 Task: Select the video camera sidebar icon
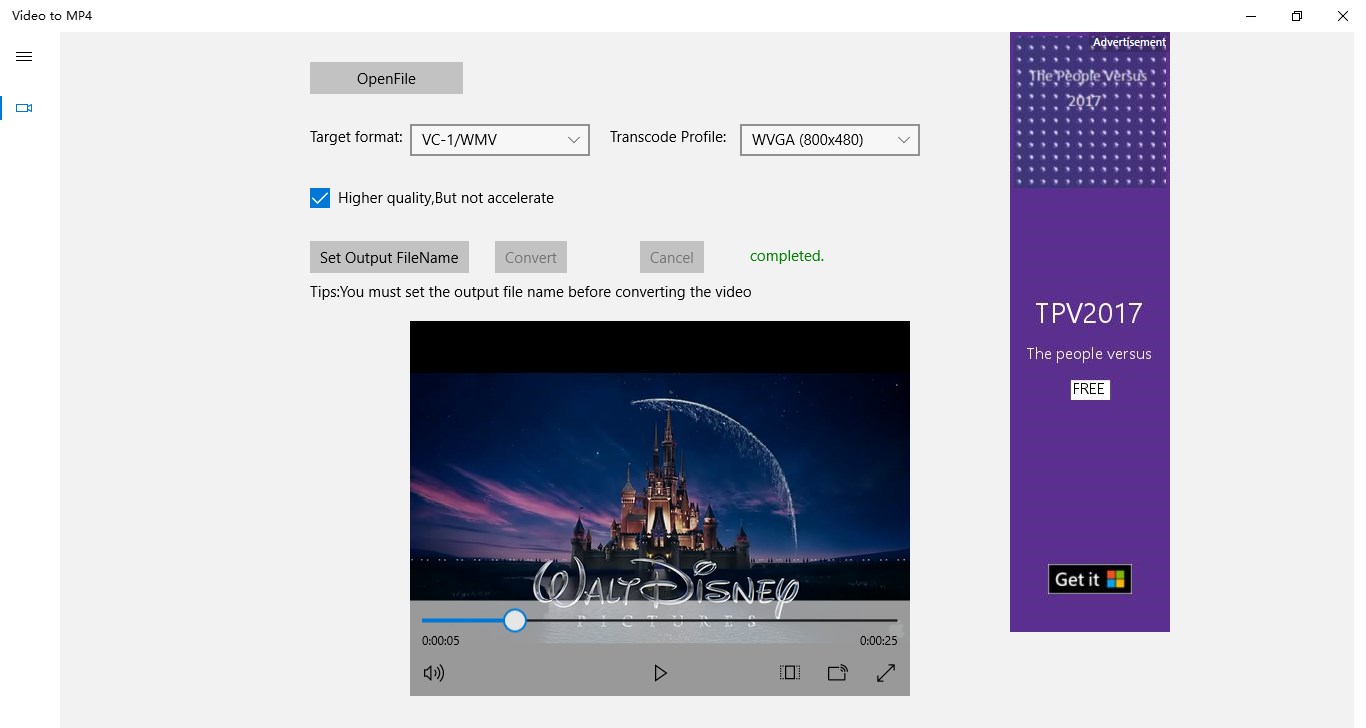click(x=25, y=108)
